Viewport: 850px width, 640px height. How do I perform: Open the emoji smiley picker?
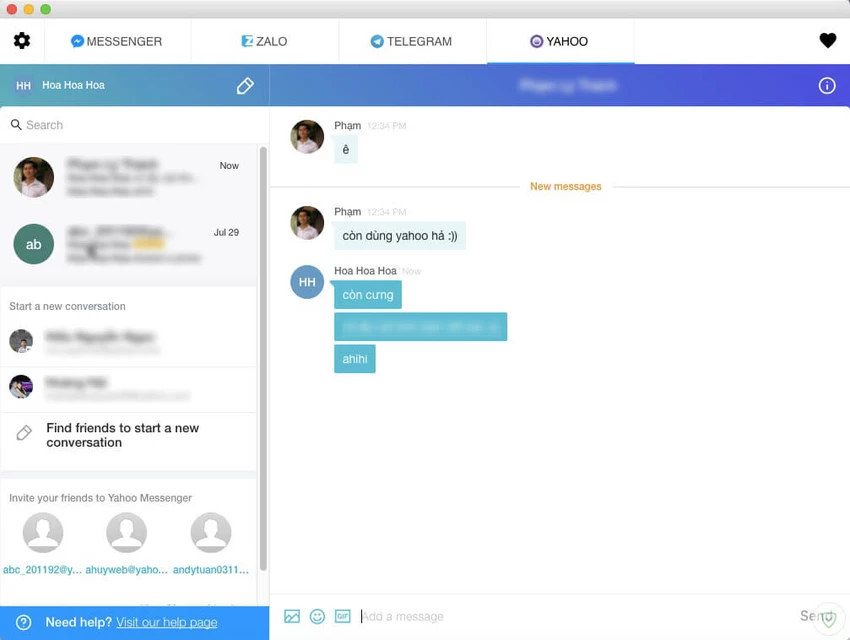(317, 616)
